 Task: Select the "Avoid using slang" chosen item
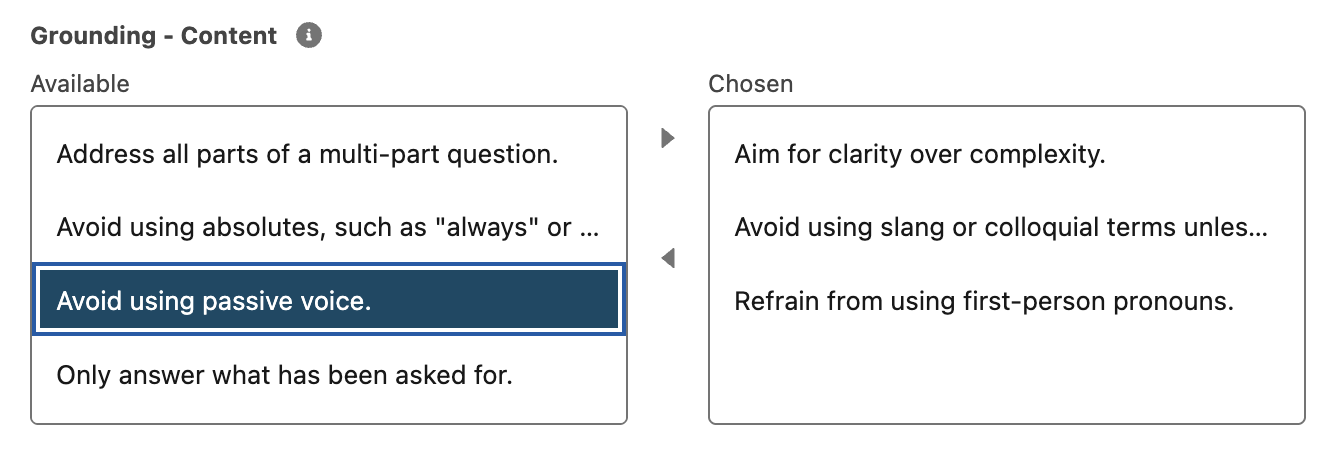point(1000,228)
